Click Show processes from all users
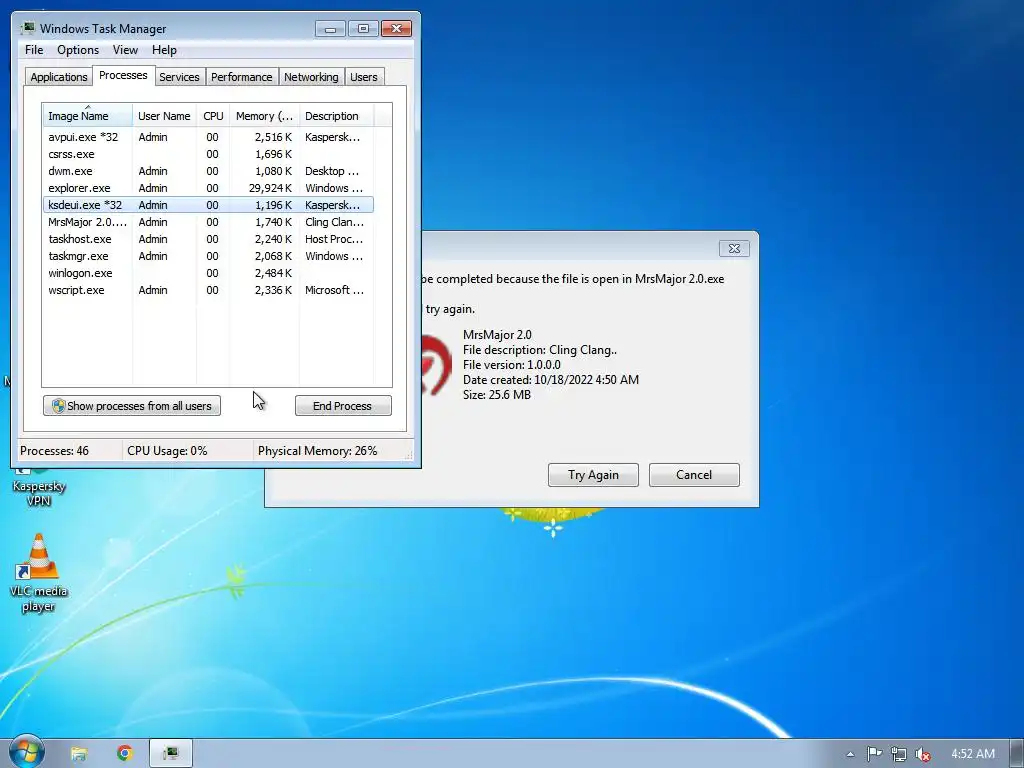 (x=132, y=406)
